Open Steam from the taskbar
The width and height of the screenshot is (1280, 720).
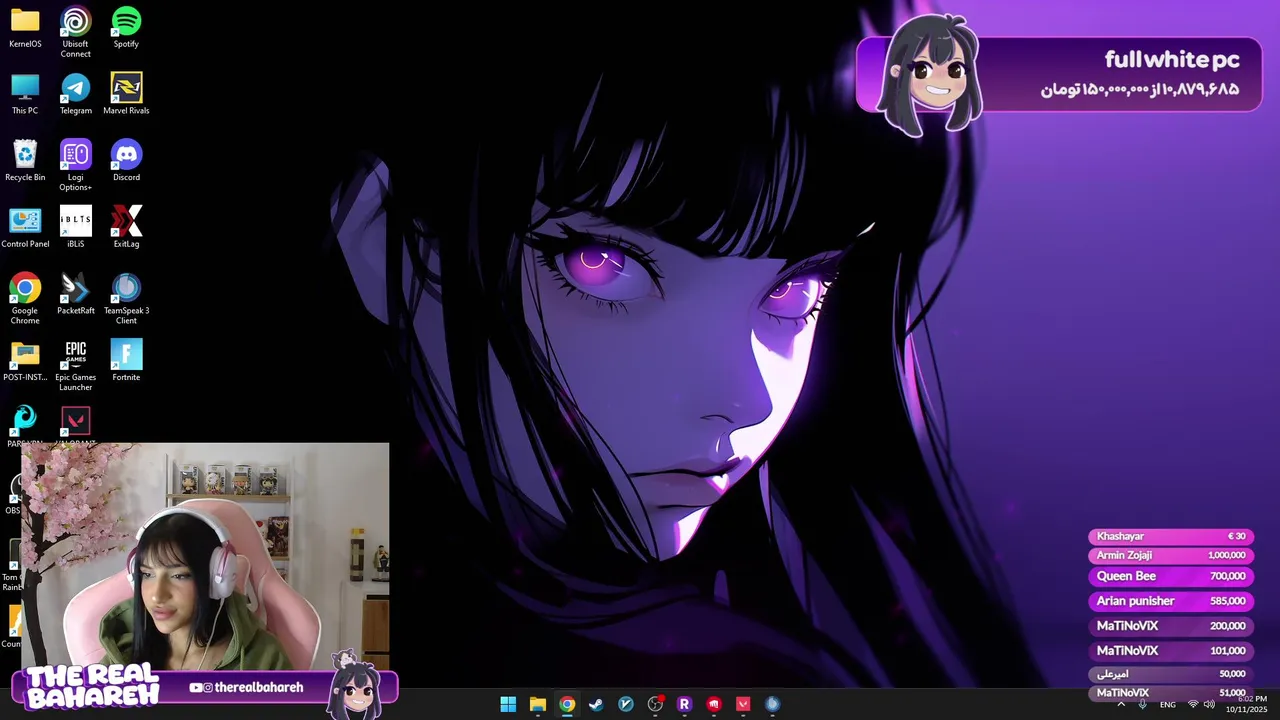point(596,704)
